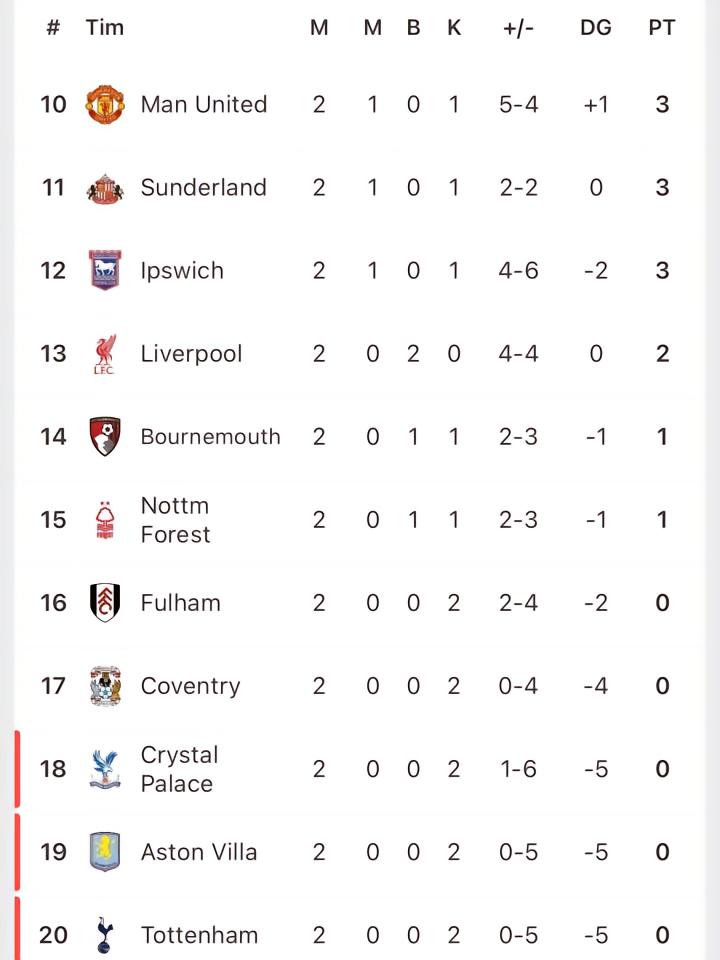This screenshot has width=720, height=960.
Task: Tap the Ipswich club badge
Action: pyautogui.click(x=105, y=270)
